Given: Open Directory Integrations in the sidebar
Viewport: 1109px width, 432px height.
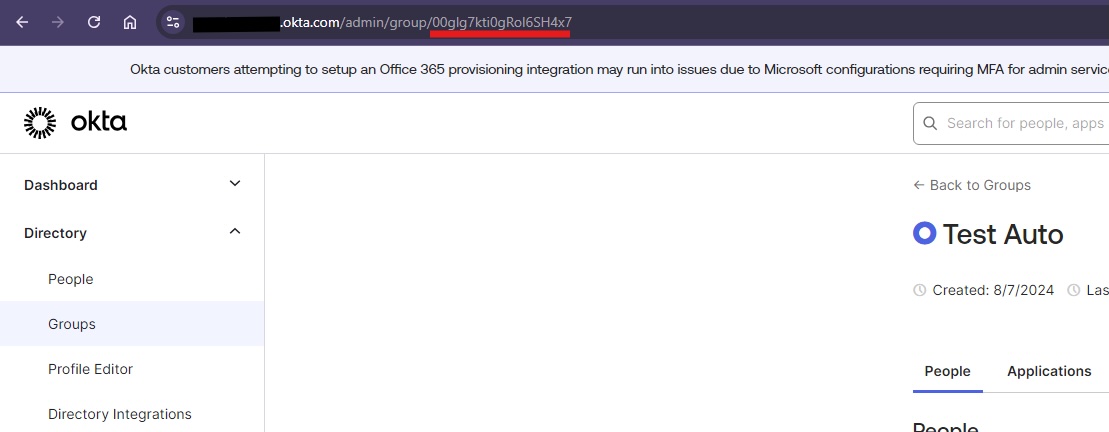Looking at the screenshot, I should [x=120, y=414].
